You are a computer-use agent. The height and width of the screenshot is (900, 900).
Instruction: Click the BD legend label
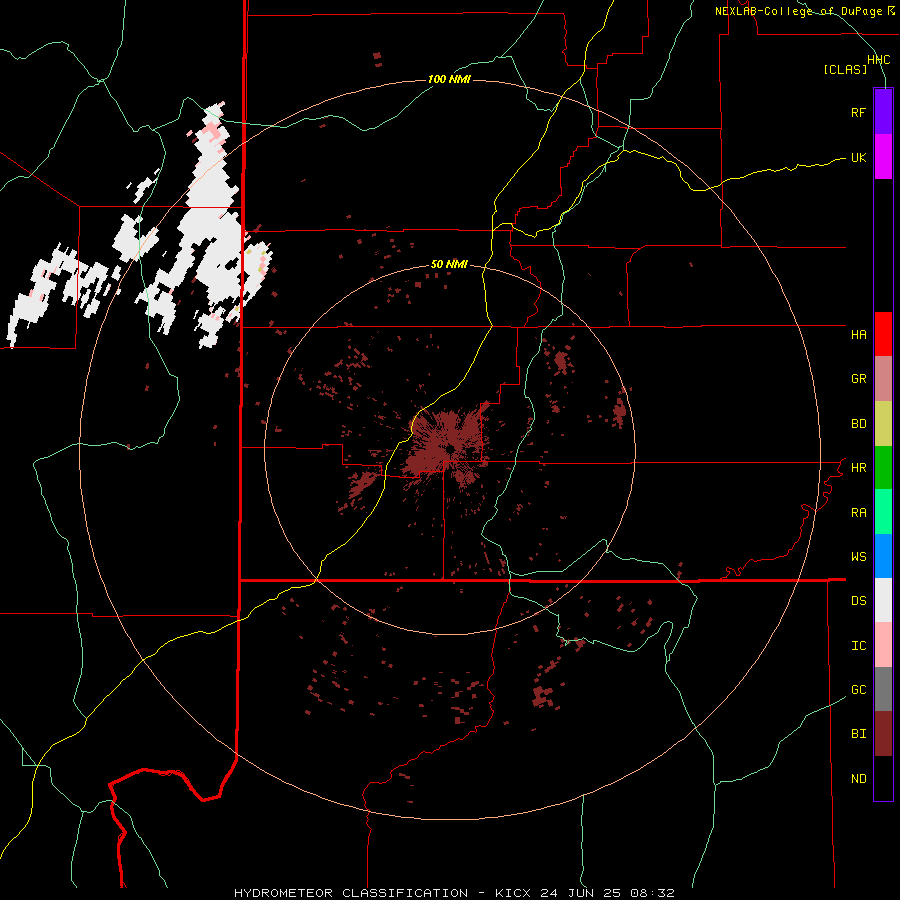(x=858, y=424)
